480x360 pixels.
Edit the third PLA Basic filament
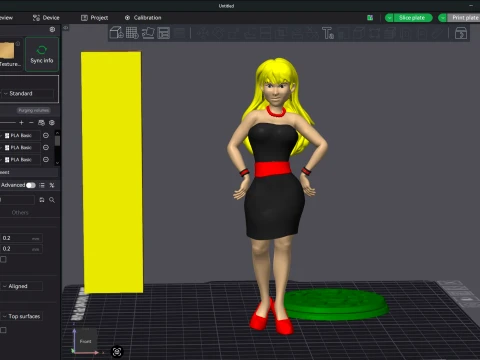46,159
